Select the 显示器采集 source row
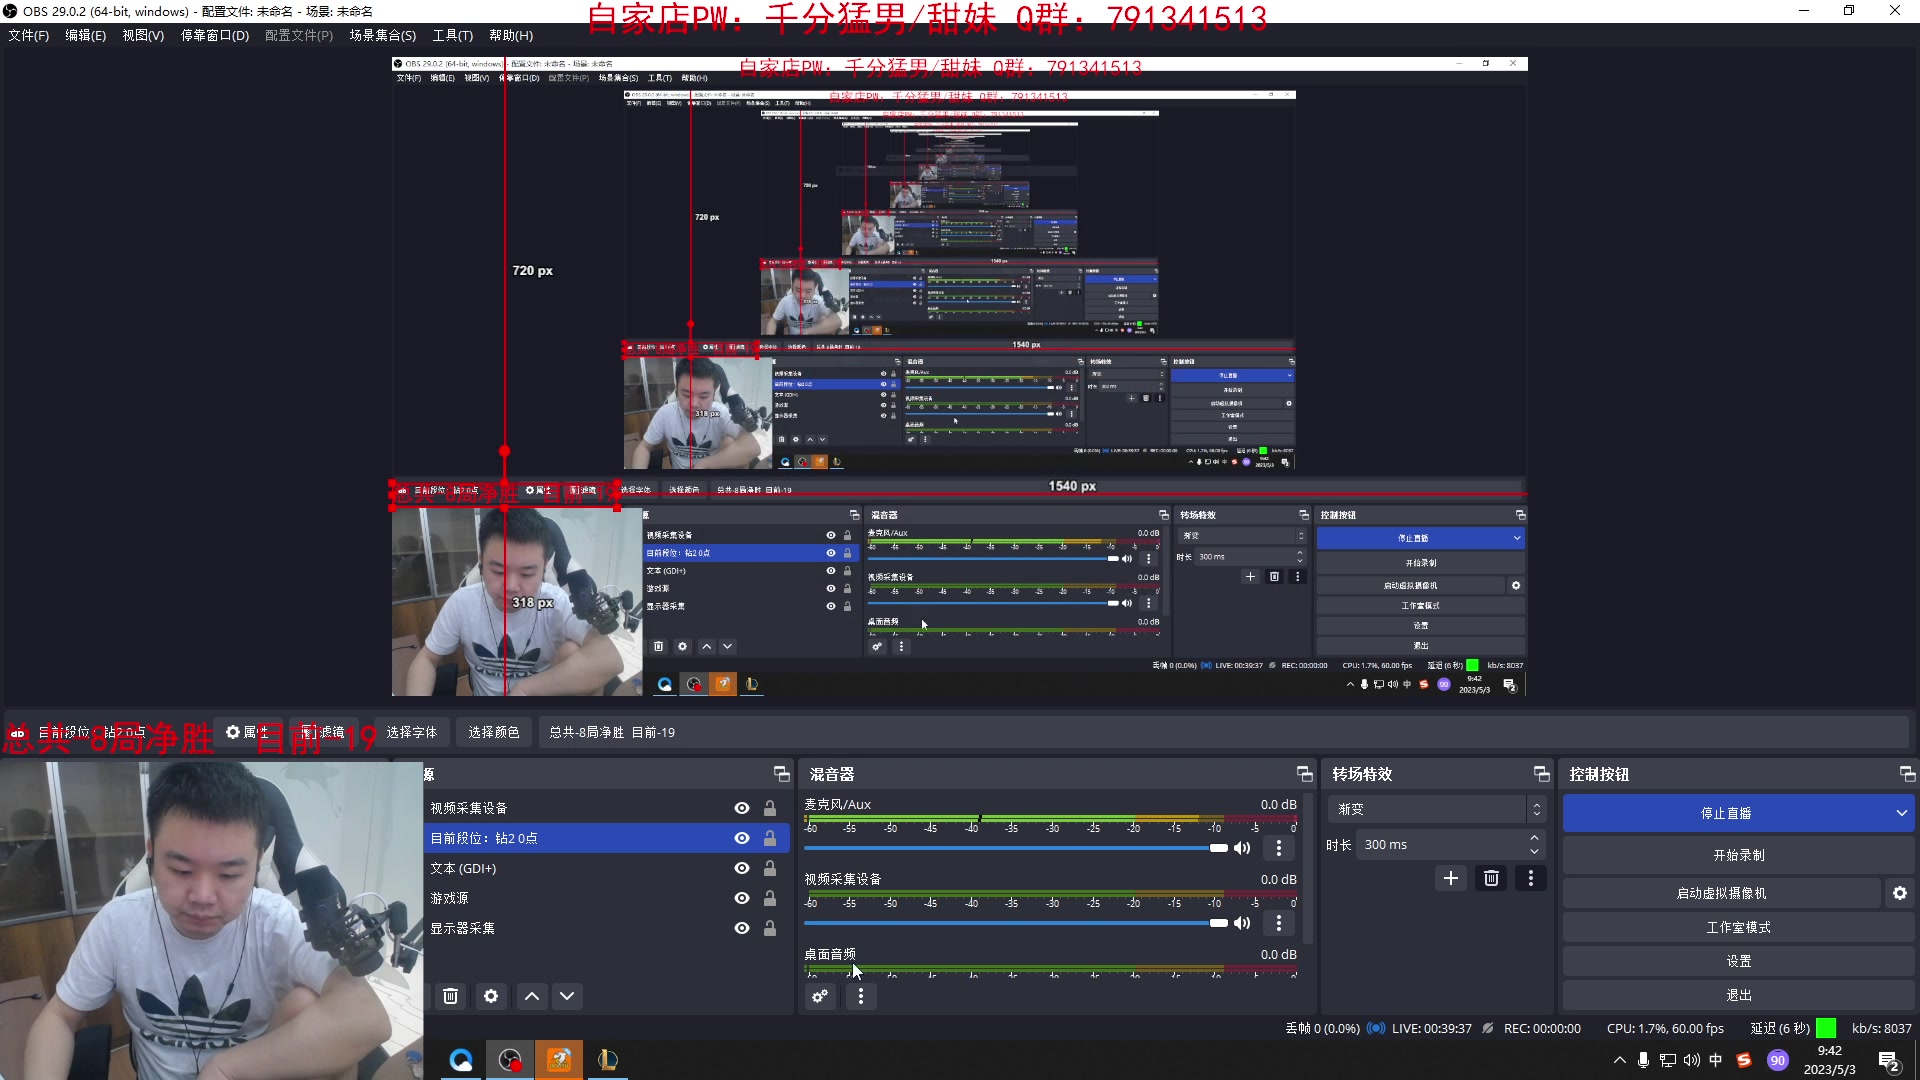 (x=606, y=928)
